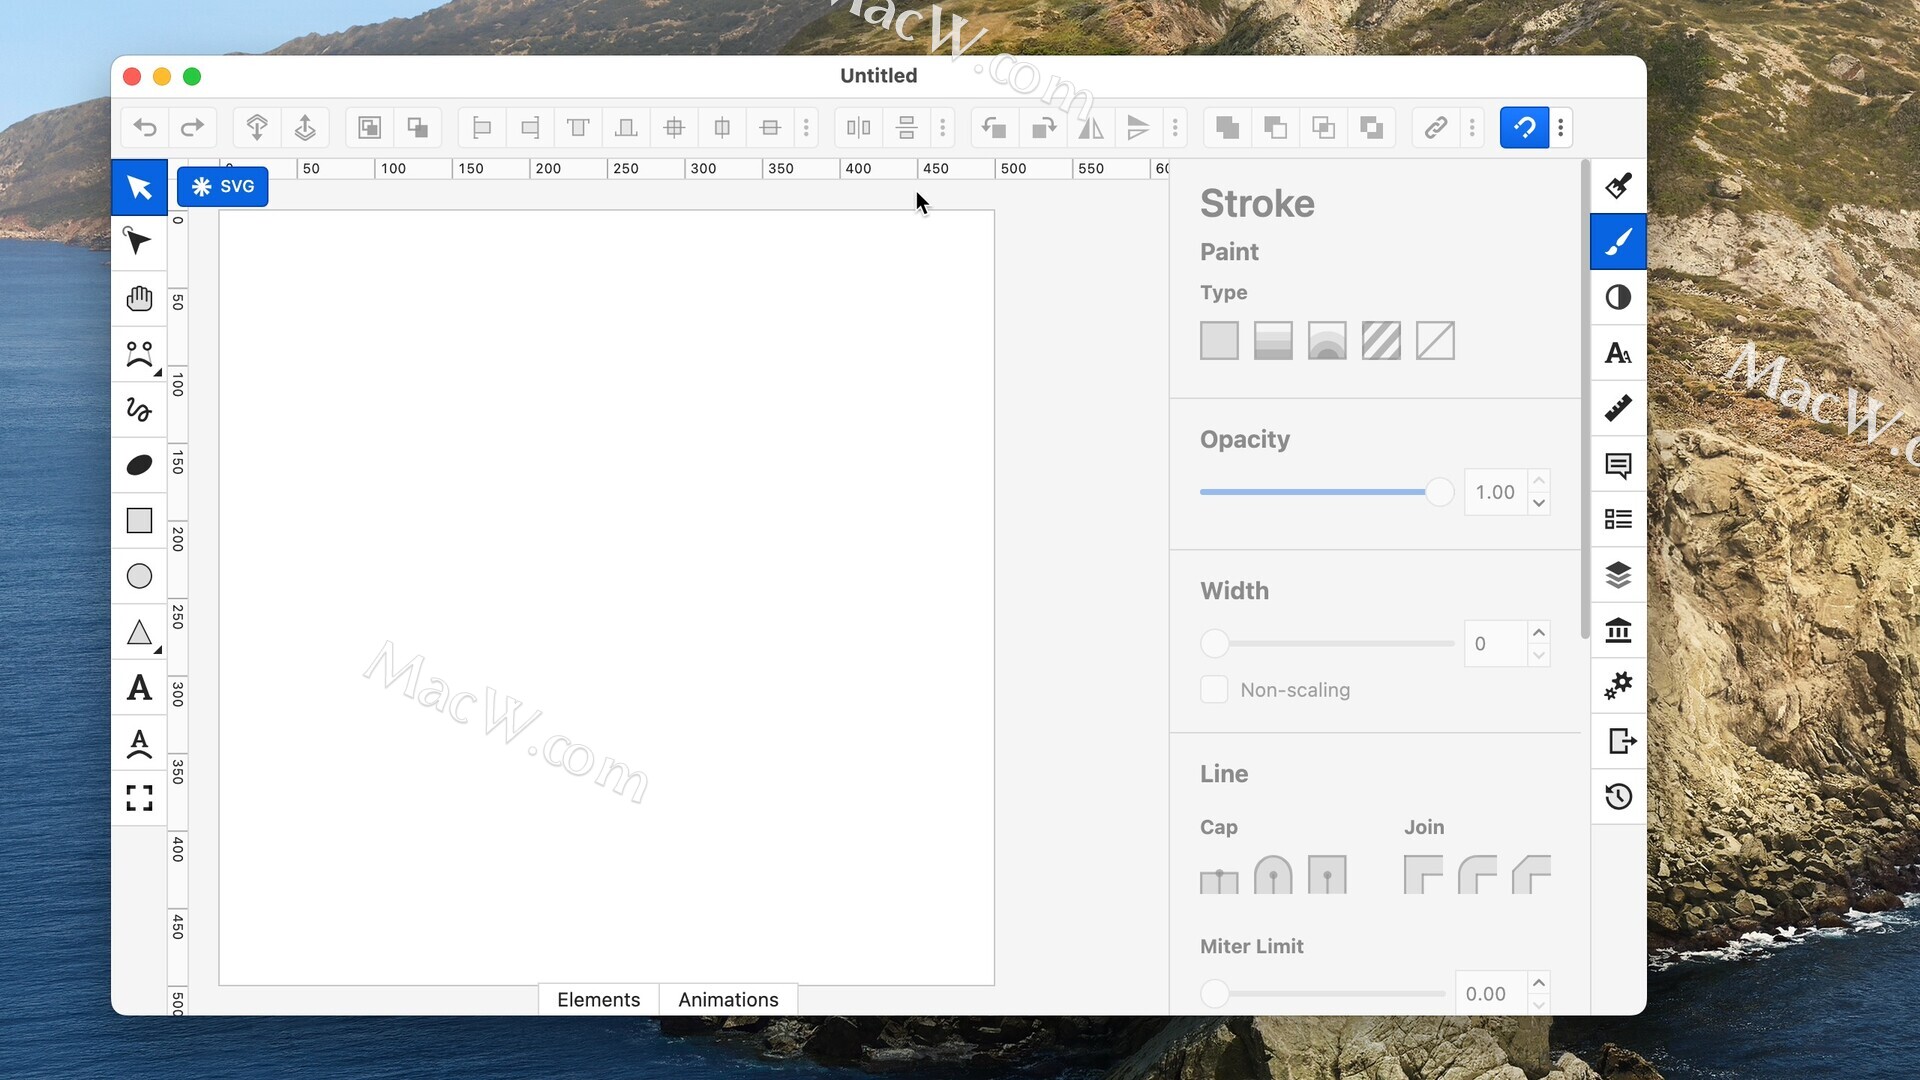Select the round line join
This screenshot has height=1080, width=1920.
coord(1477,875)
